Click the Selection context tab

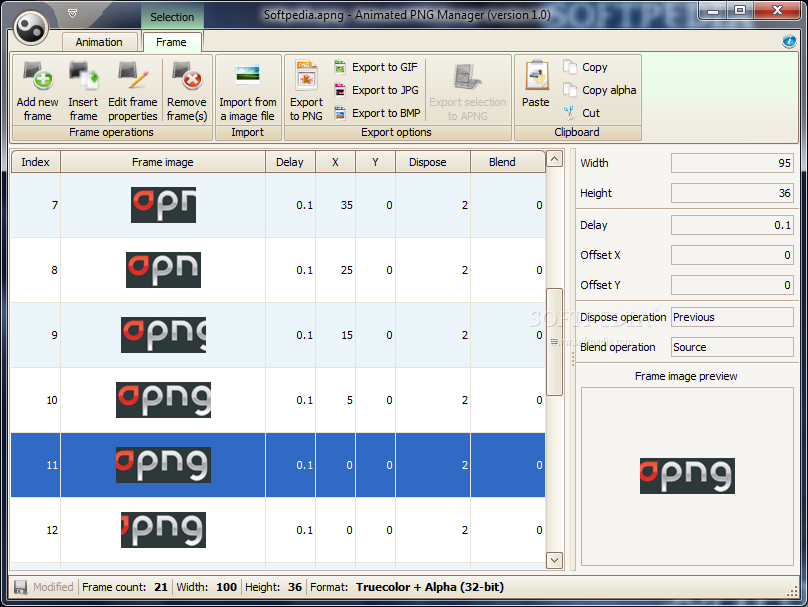(172, 17)
